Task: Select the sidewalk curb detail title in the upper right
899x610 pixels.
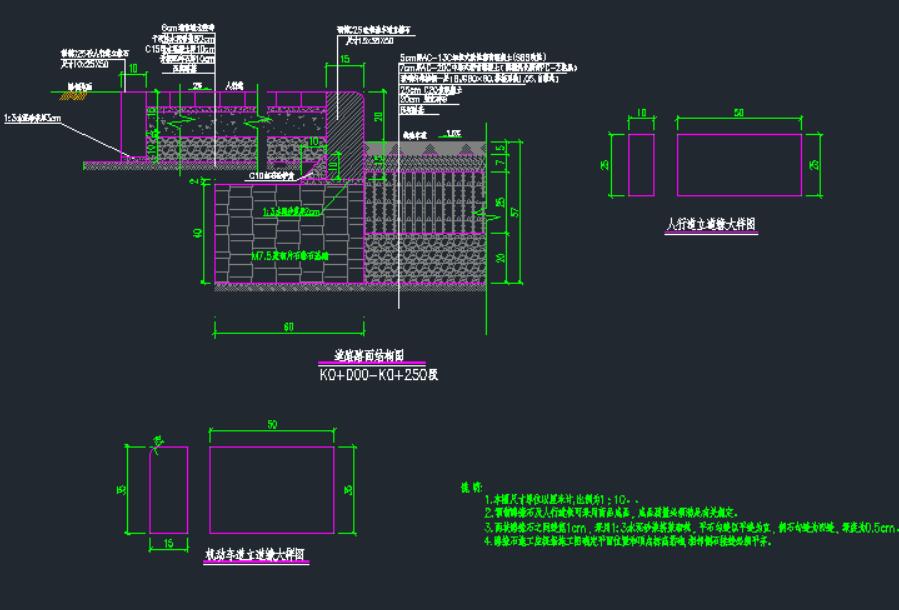Action: click(711, 226)
